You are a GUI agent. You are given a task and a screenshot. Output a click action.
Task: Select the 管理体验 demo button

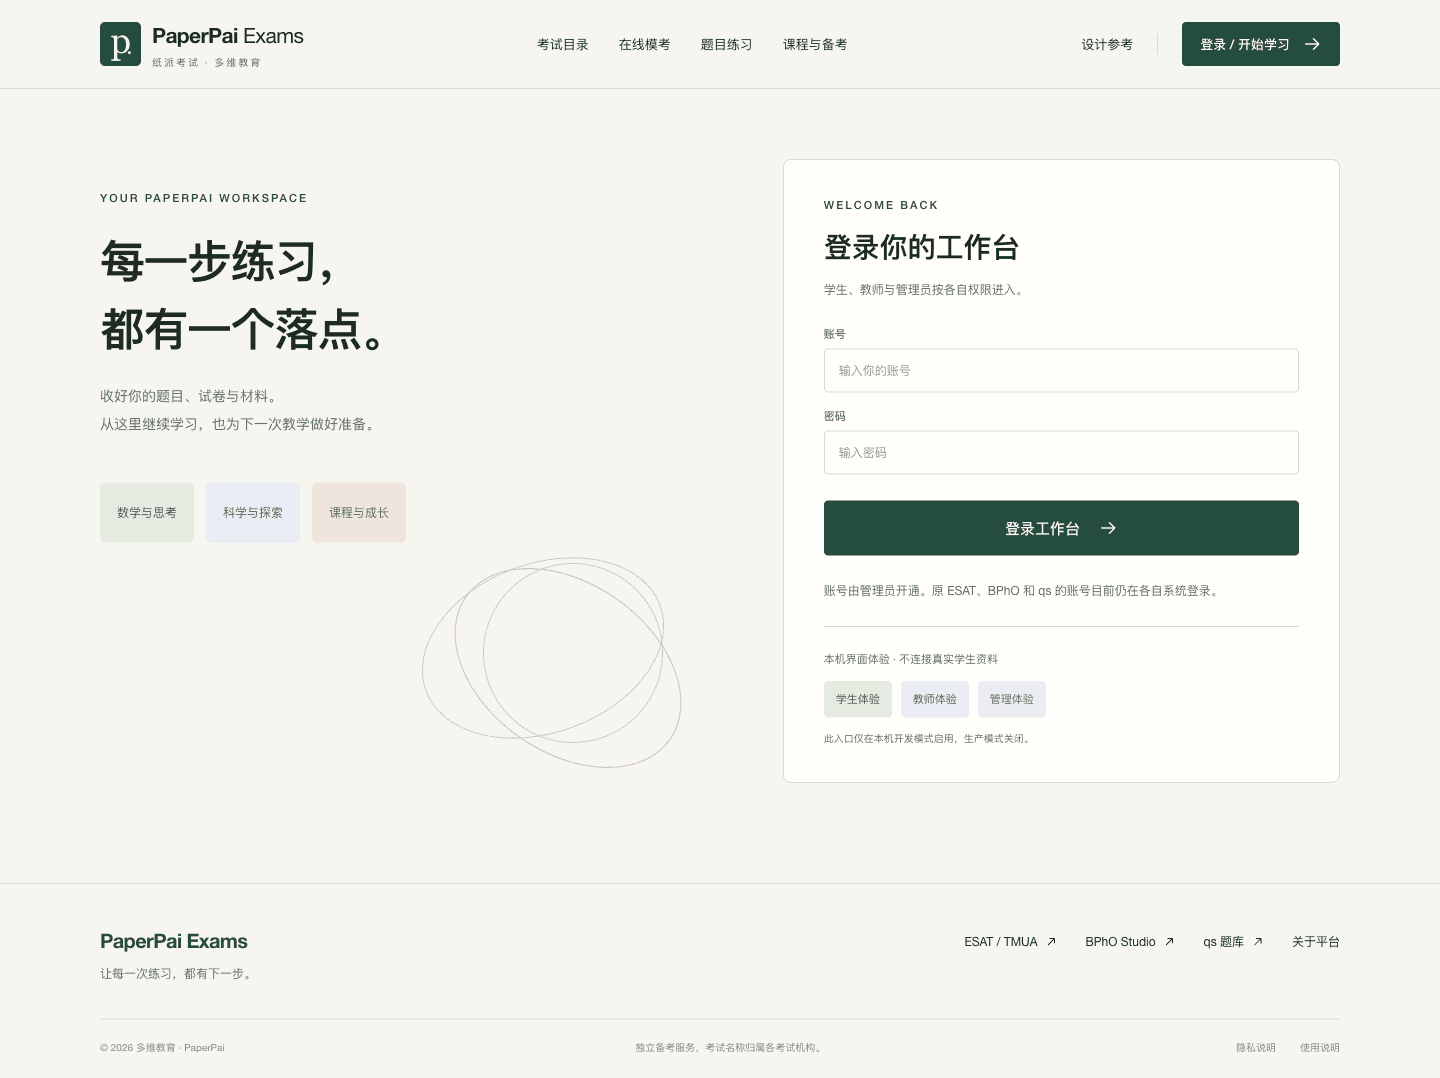tap(1012, 699)
